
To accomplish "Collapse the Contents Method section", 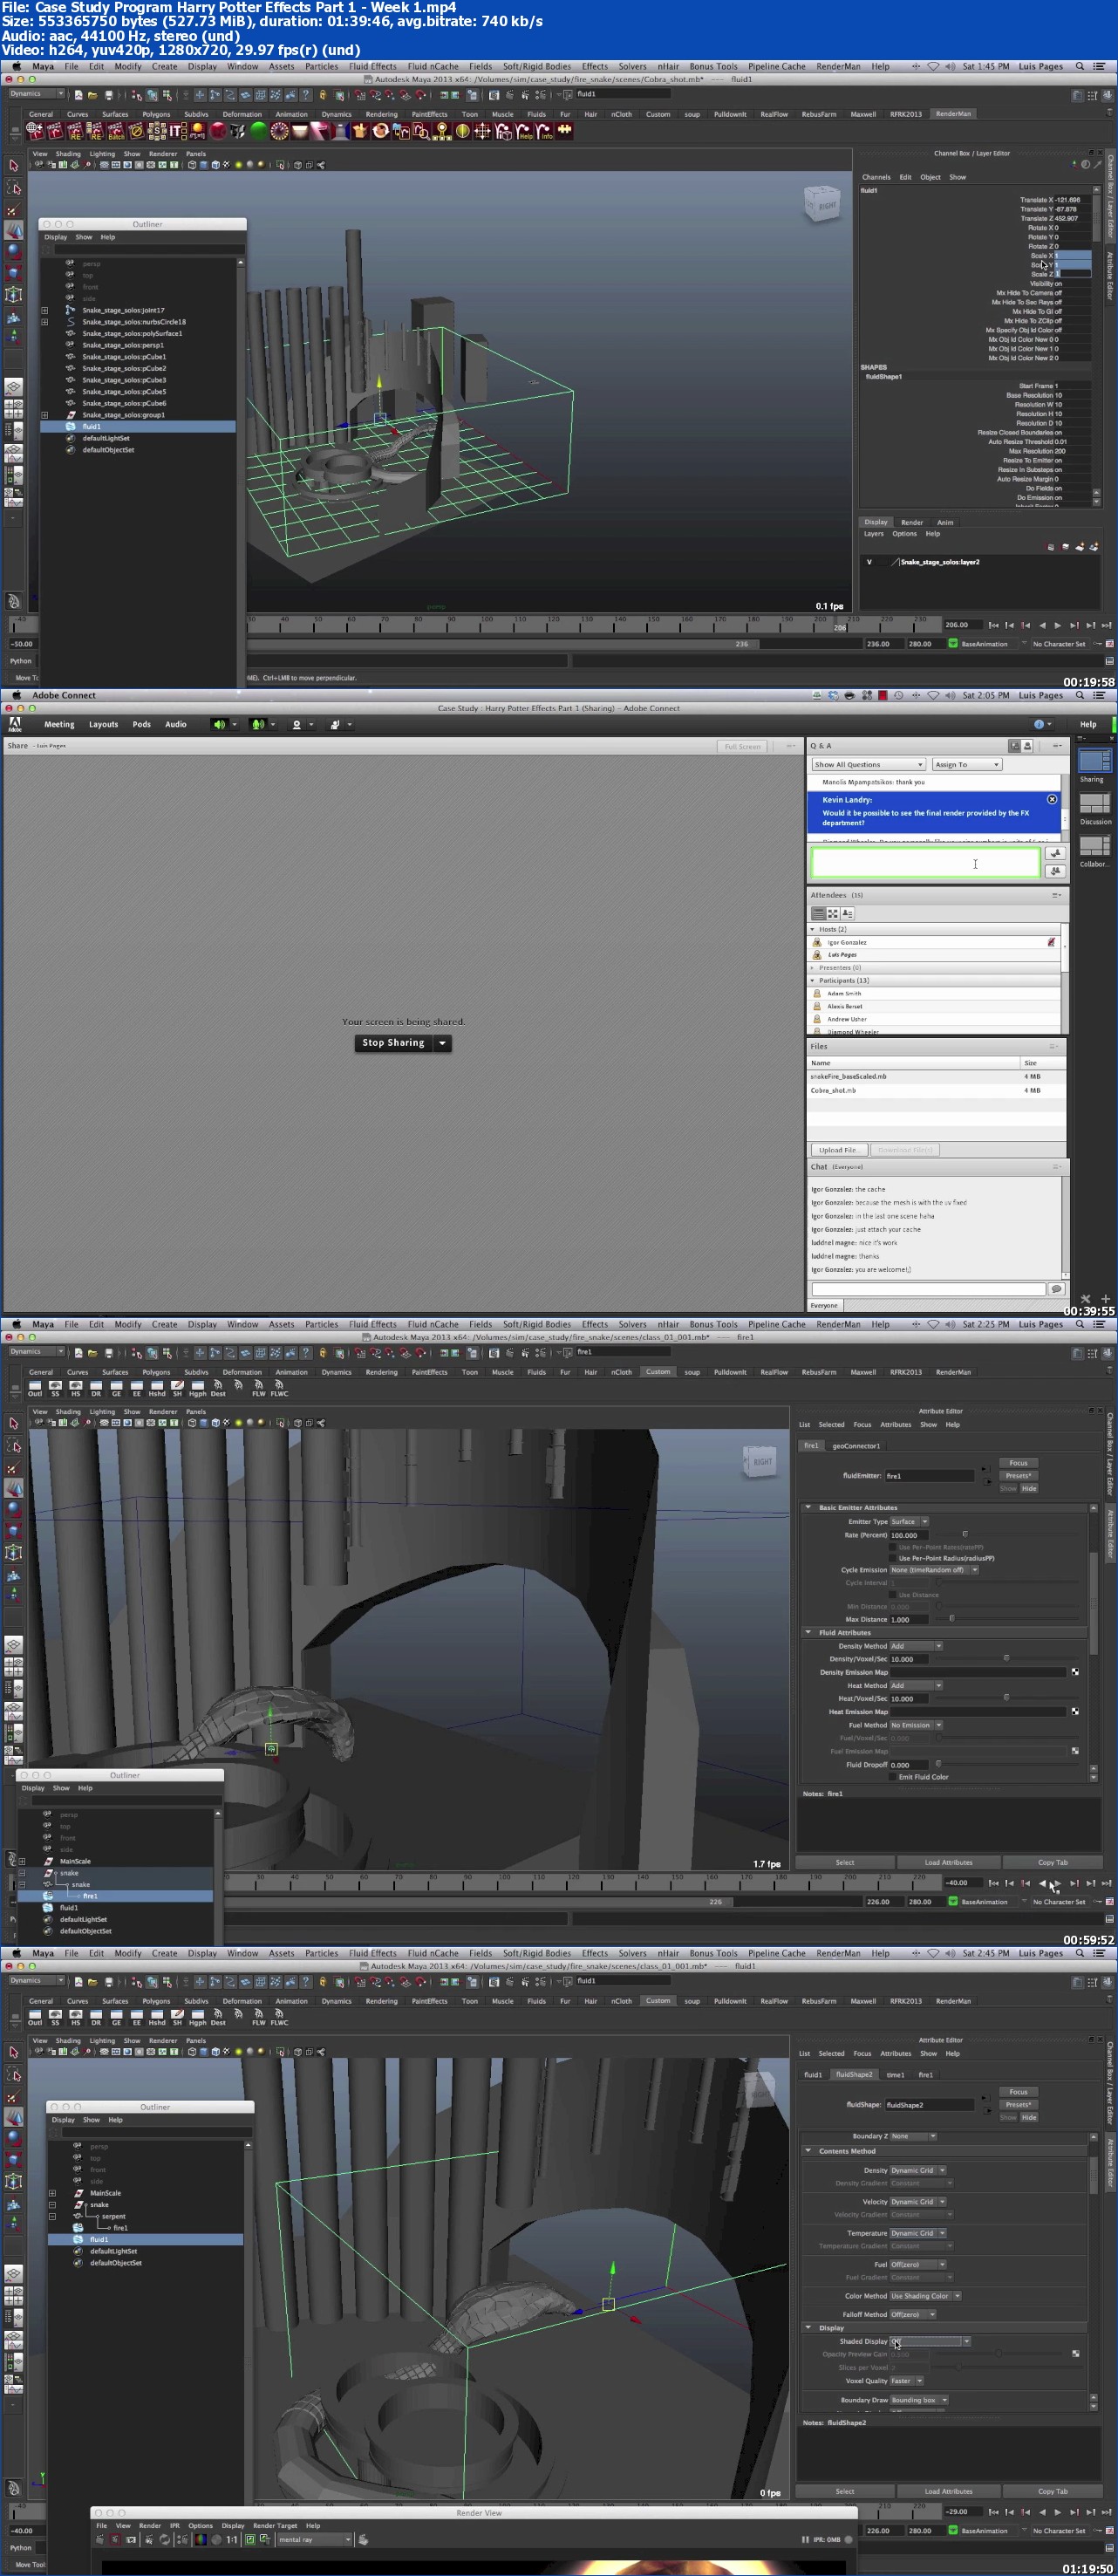I will pos(808,2150).
